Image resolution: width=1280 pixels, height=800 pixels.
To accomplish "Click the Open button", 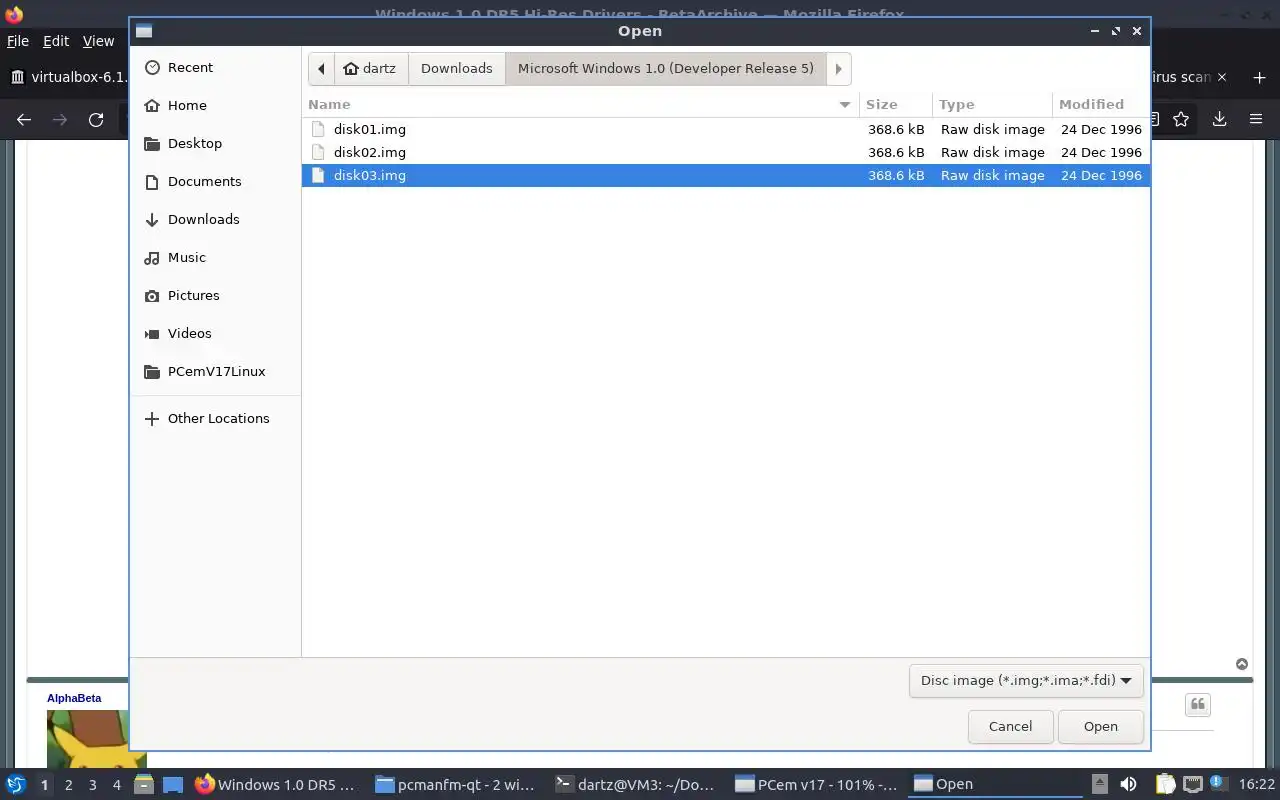I will (1100, 726).
